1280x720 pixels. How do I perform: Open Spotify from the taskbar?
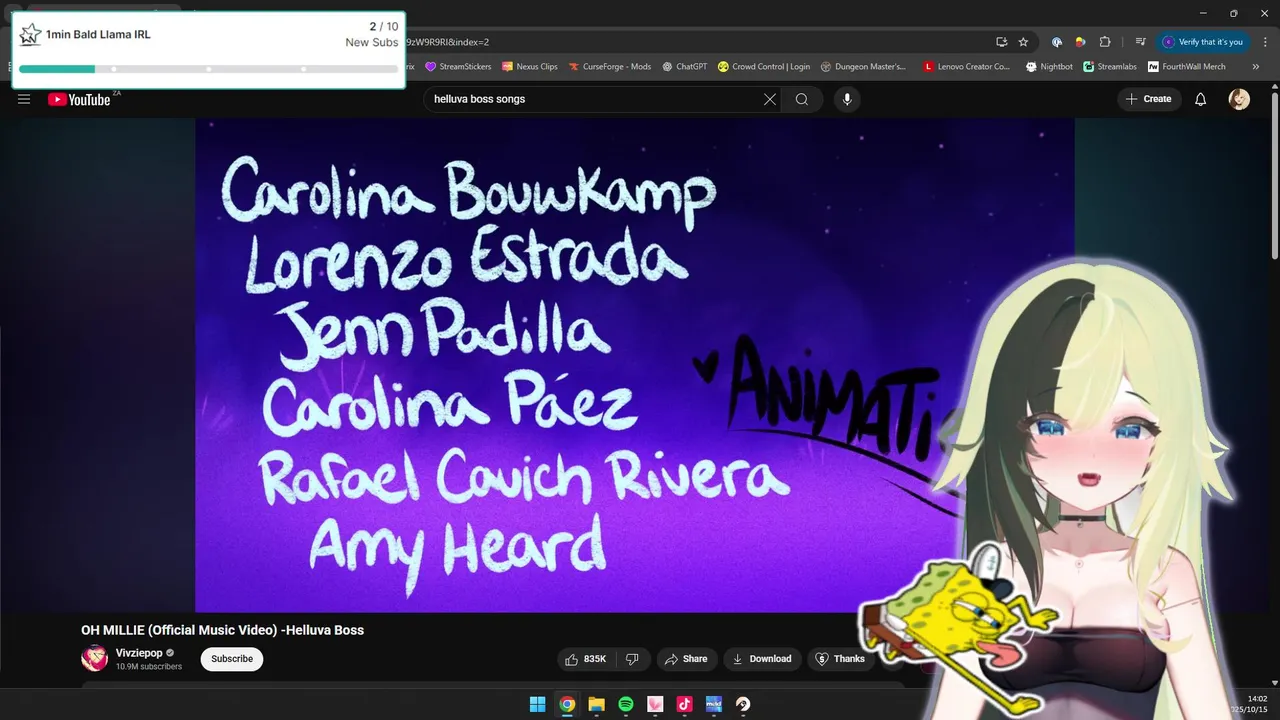(626, 704)
